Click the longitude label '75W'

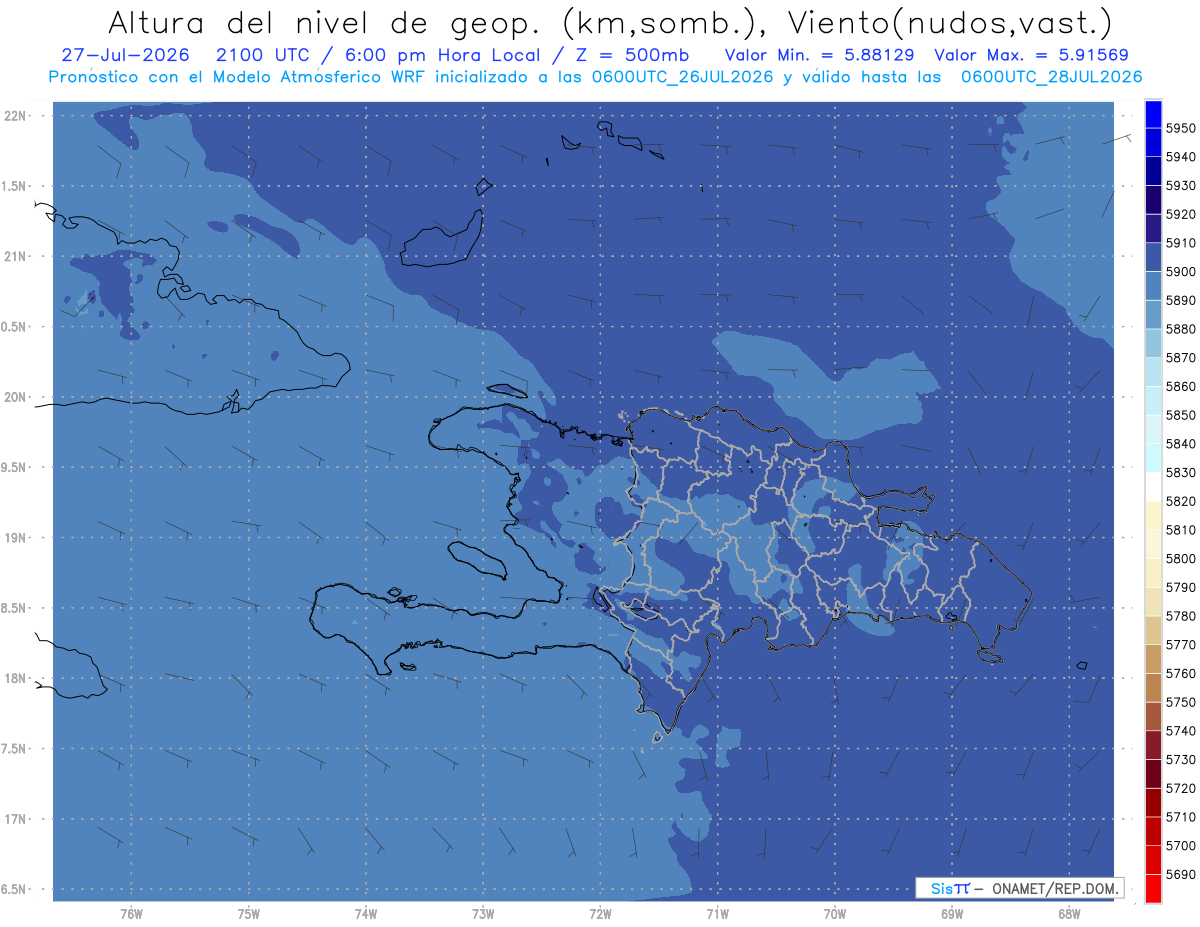point(249,914)
